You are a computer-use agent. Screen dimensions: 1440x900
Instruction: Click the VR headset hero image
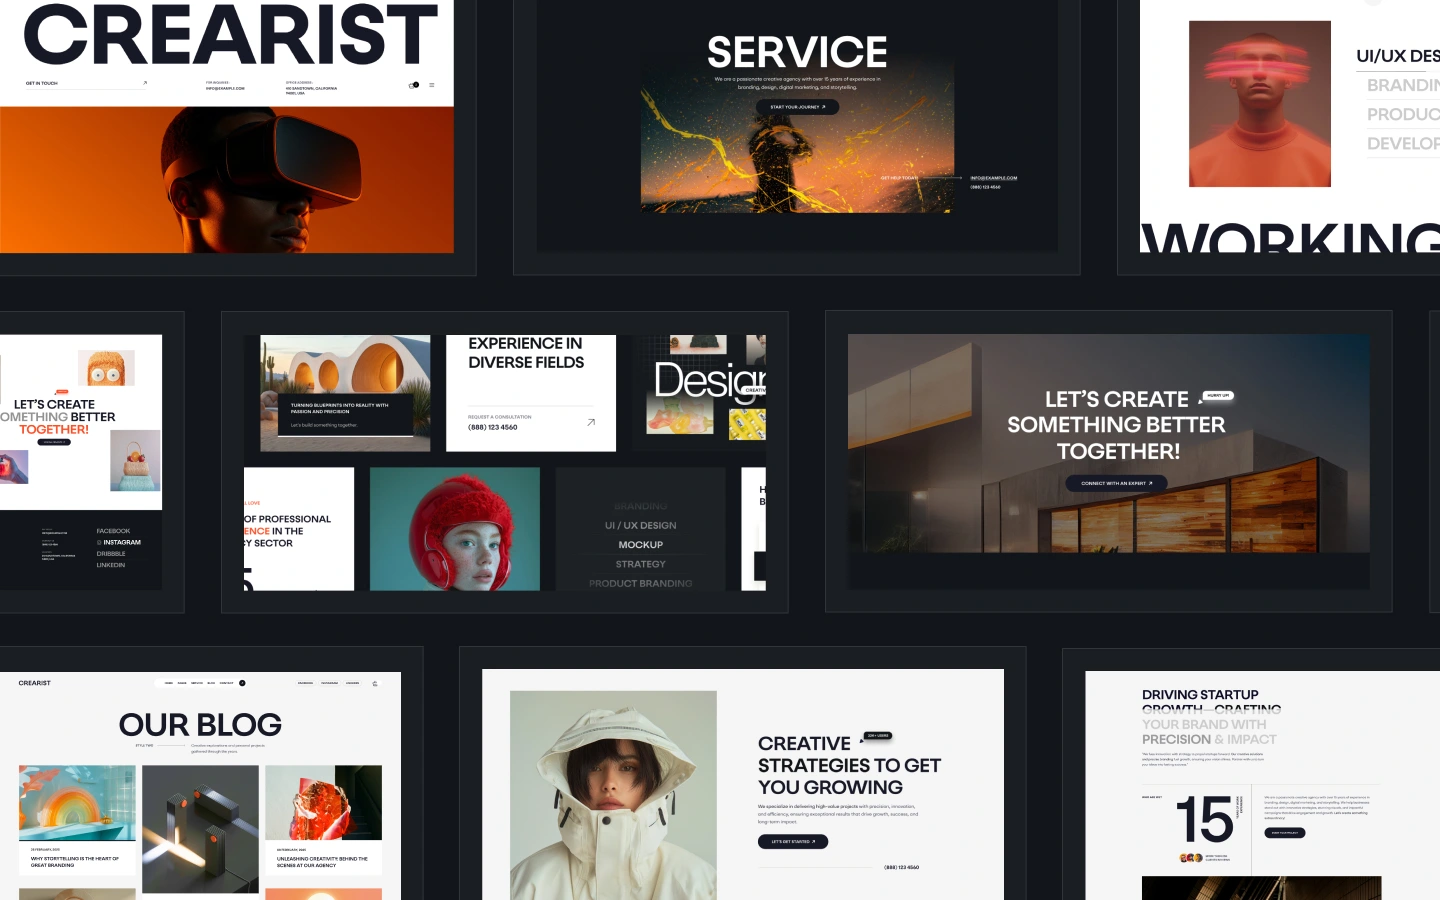point(227,180)
